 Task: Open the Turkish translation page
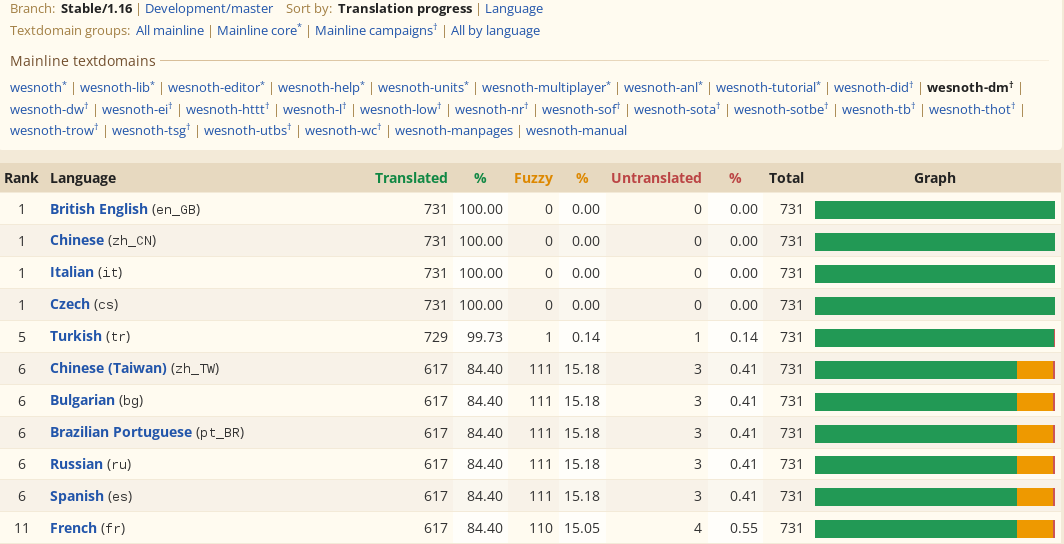click(x=76, y=336)
